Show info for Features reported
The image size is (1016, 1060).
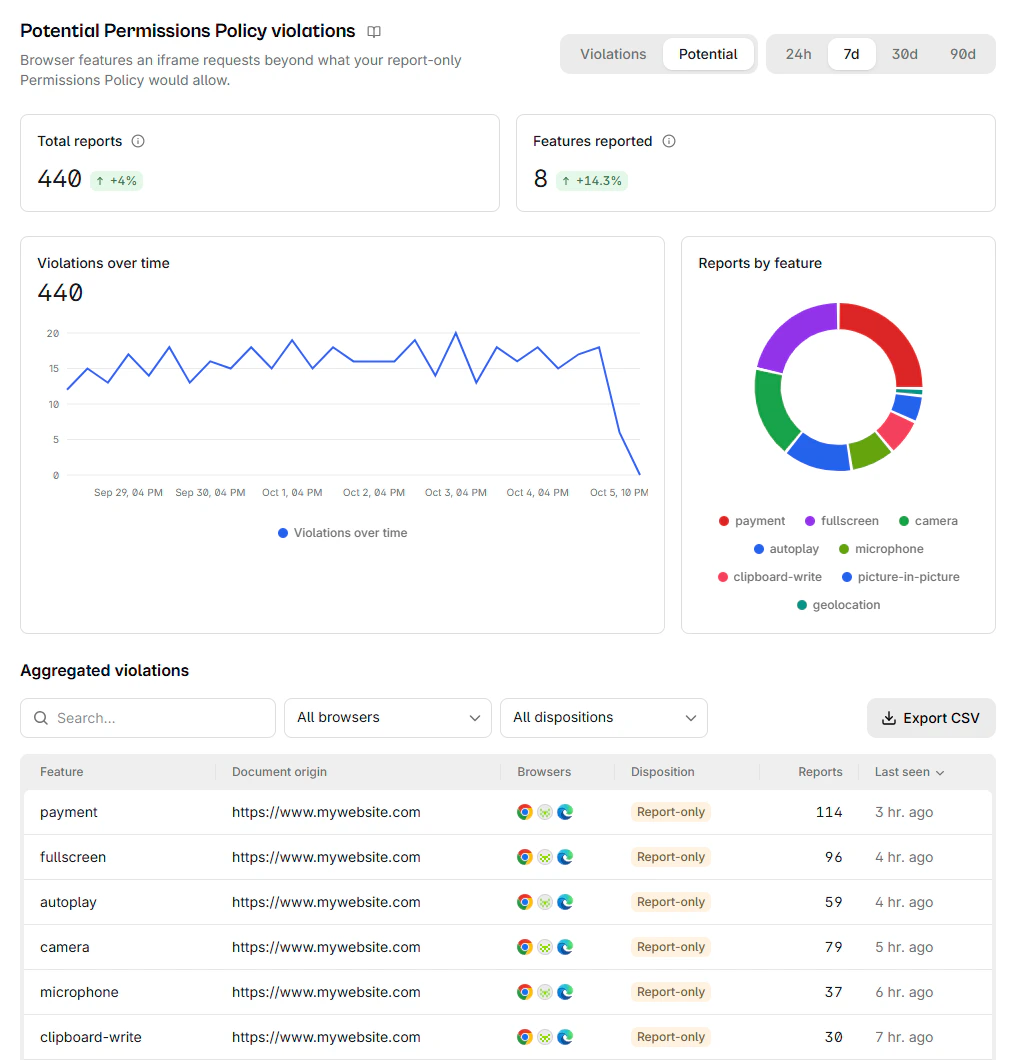tap(669, 141)
